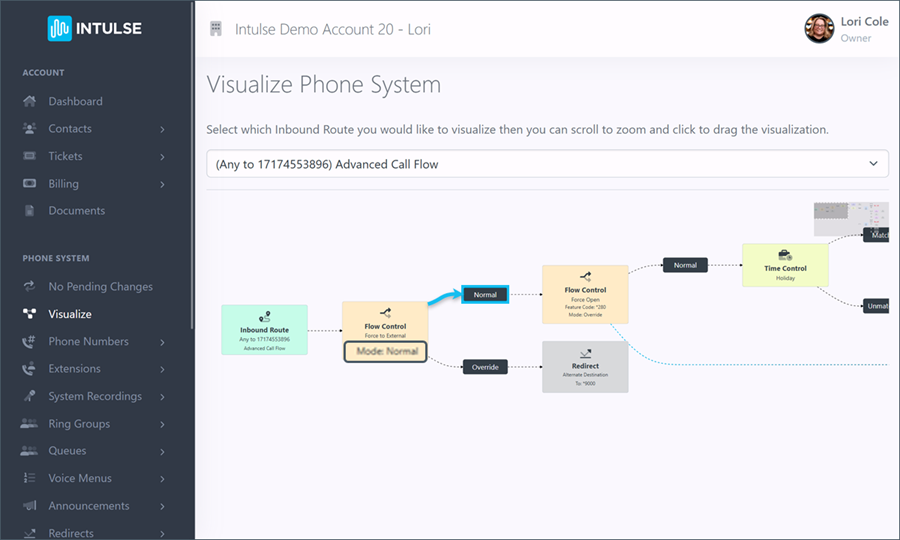This screenshot has width=900, height=540.
Task: Open the Voice Menus menu item
Action: [x=80, y=478]
